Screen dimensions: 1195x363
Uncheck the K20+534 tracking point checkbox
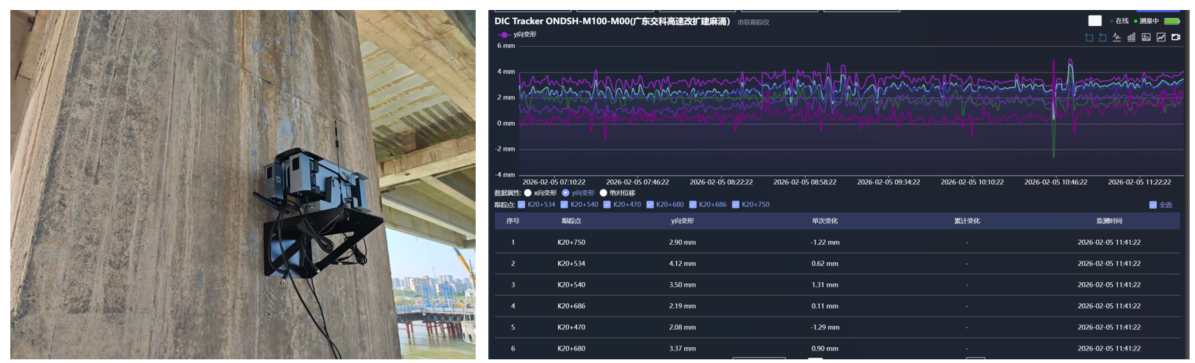pos(521,204)
